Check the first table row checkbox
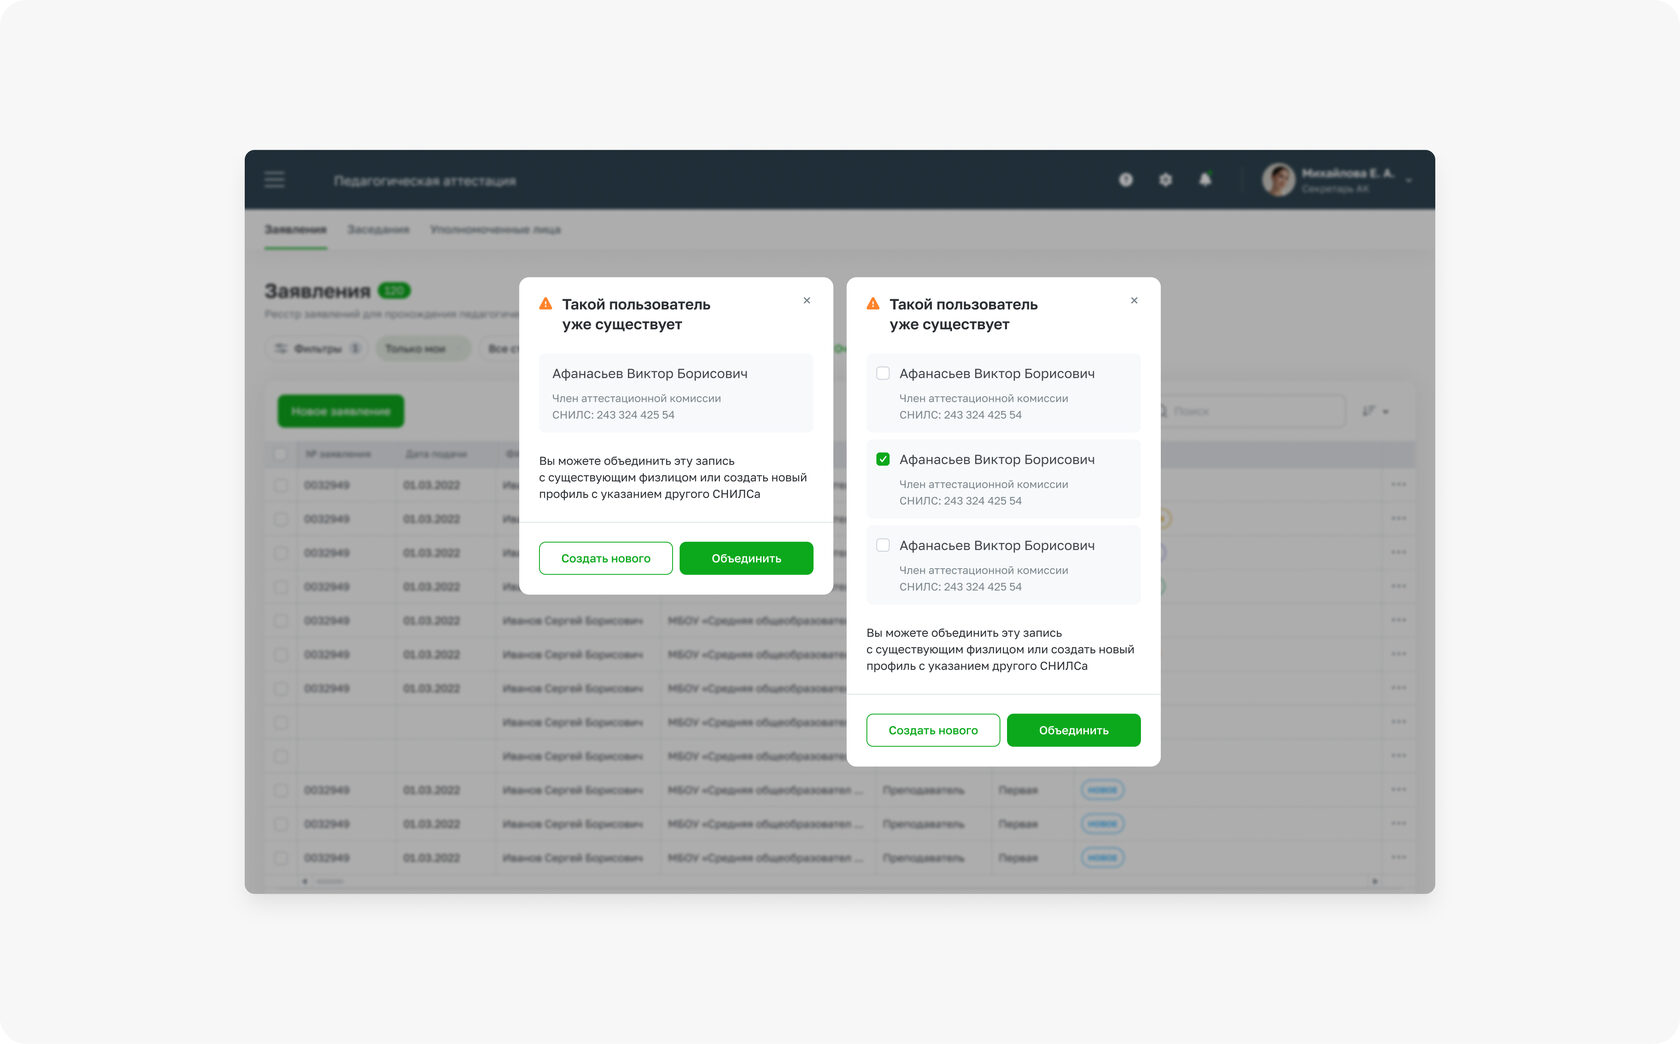 (x=281, y=485)
